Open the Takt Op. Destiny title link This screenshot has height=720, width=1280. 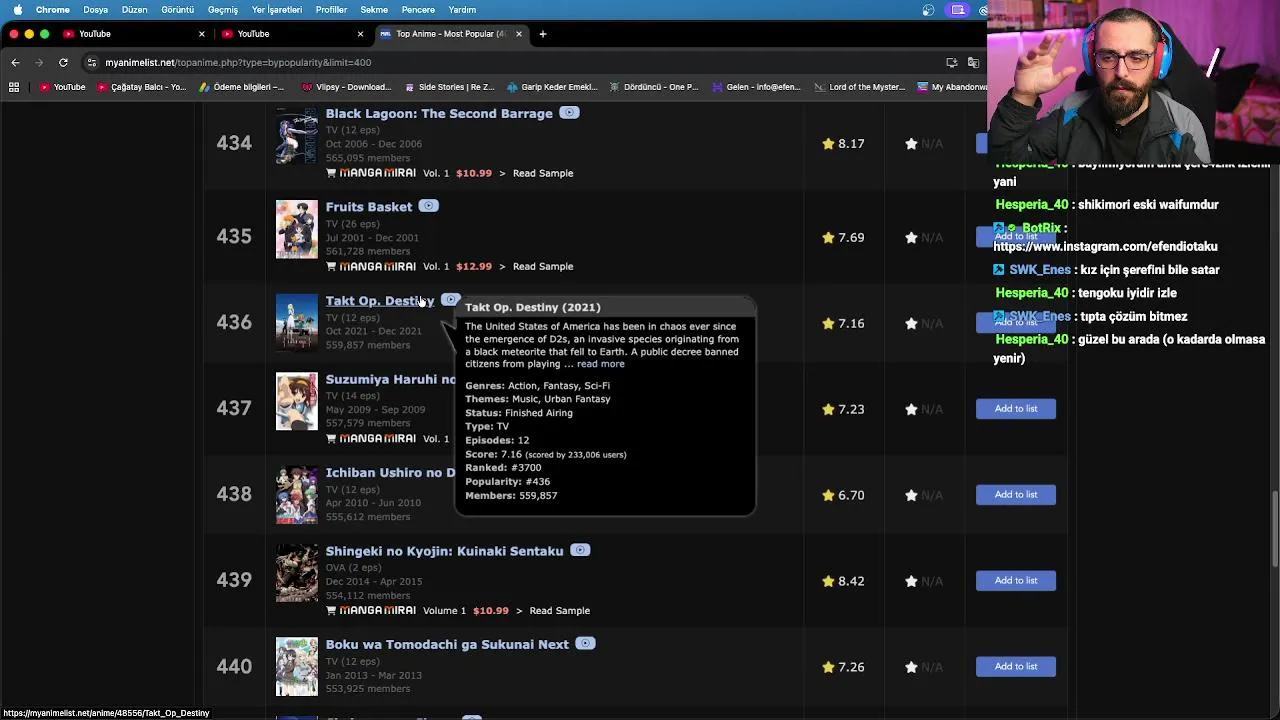coord(380,301)
